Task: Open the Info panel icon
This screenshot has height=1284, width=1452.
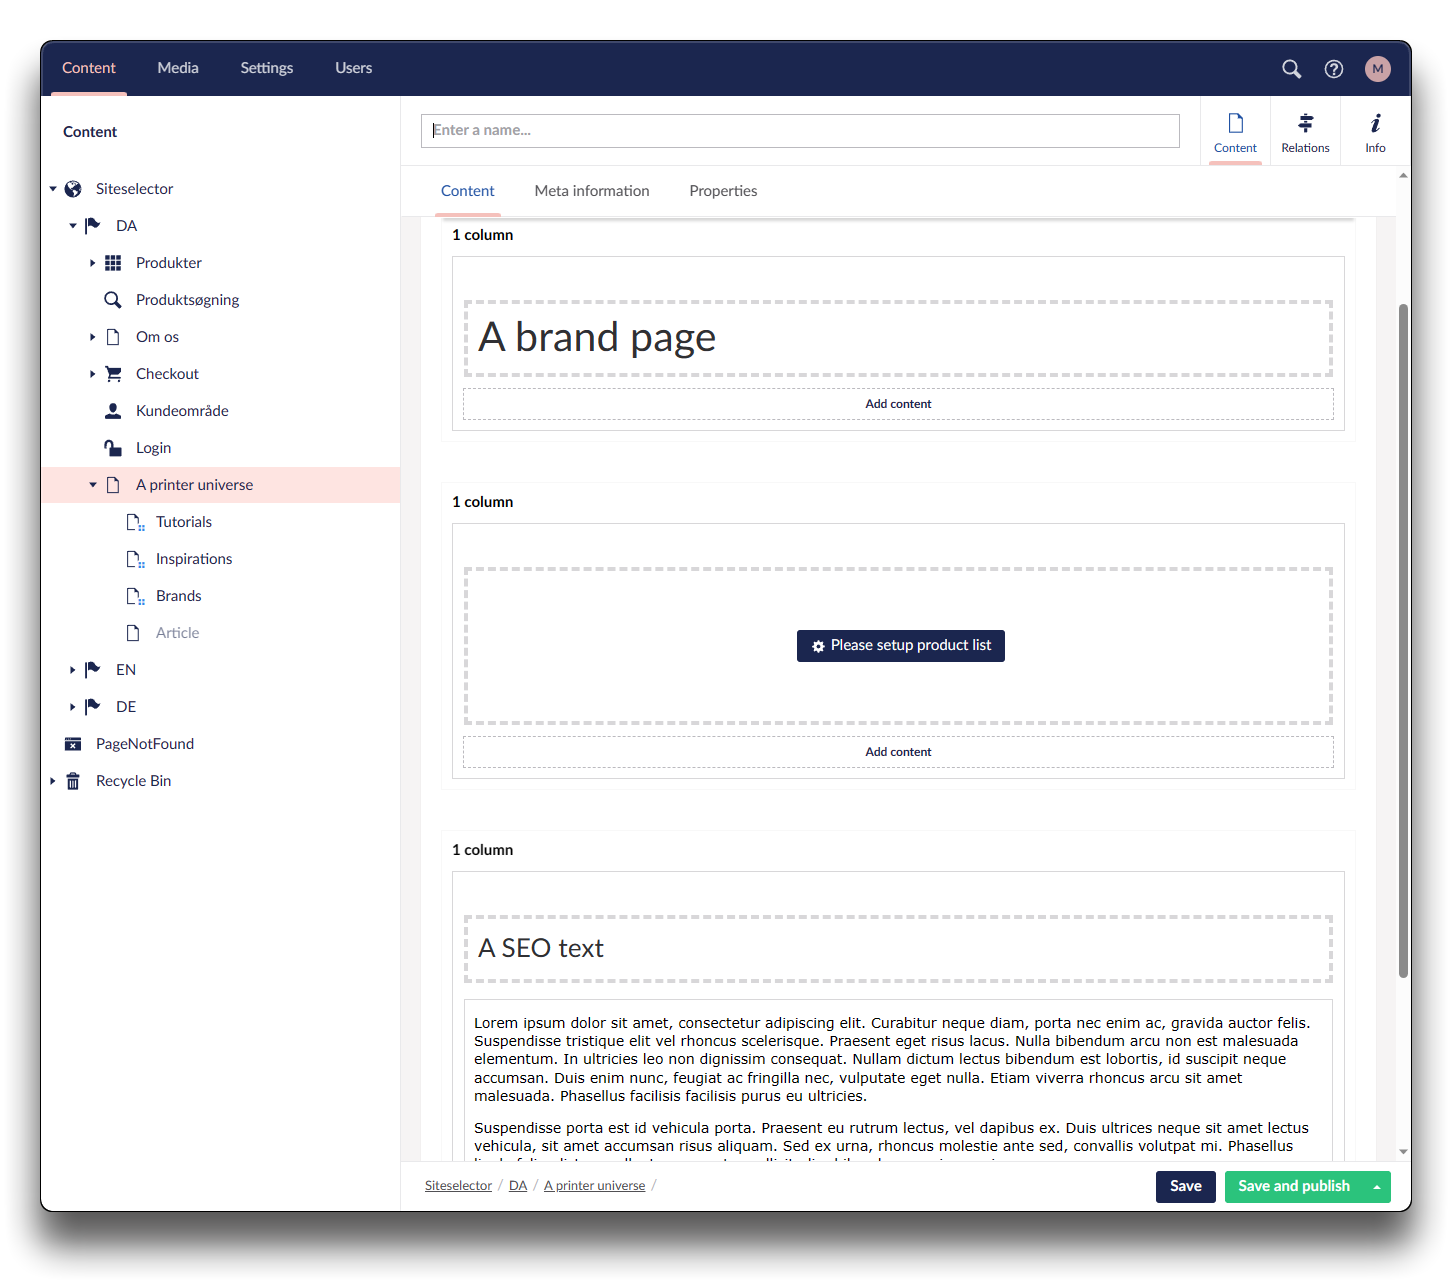Action: [x=1375, y=132]
